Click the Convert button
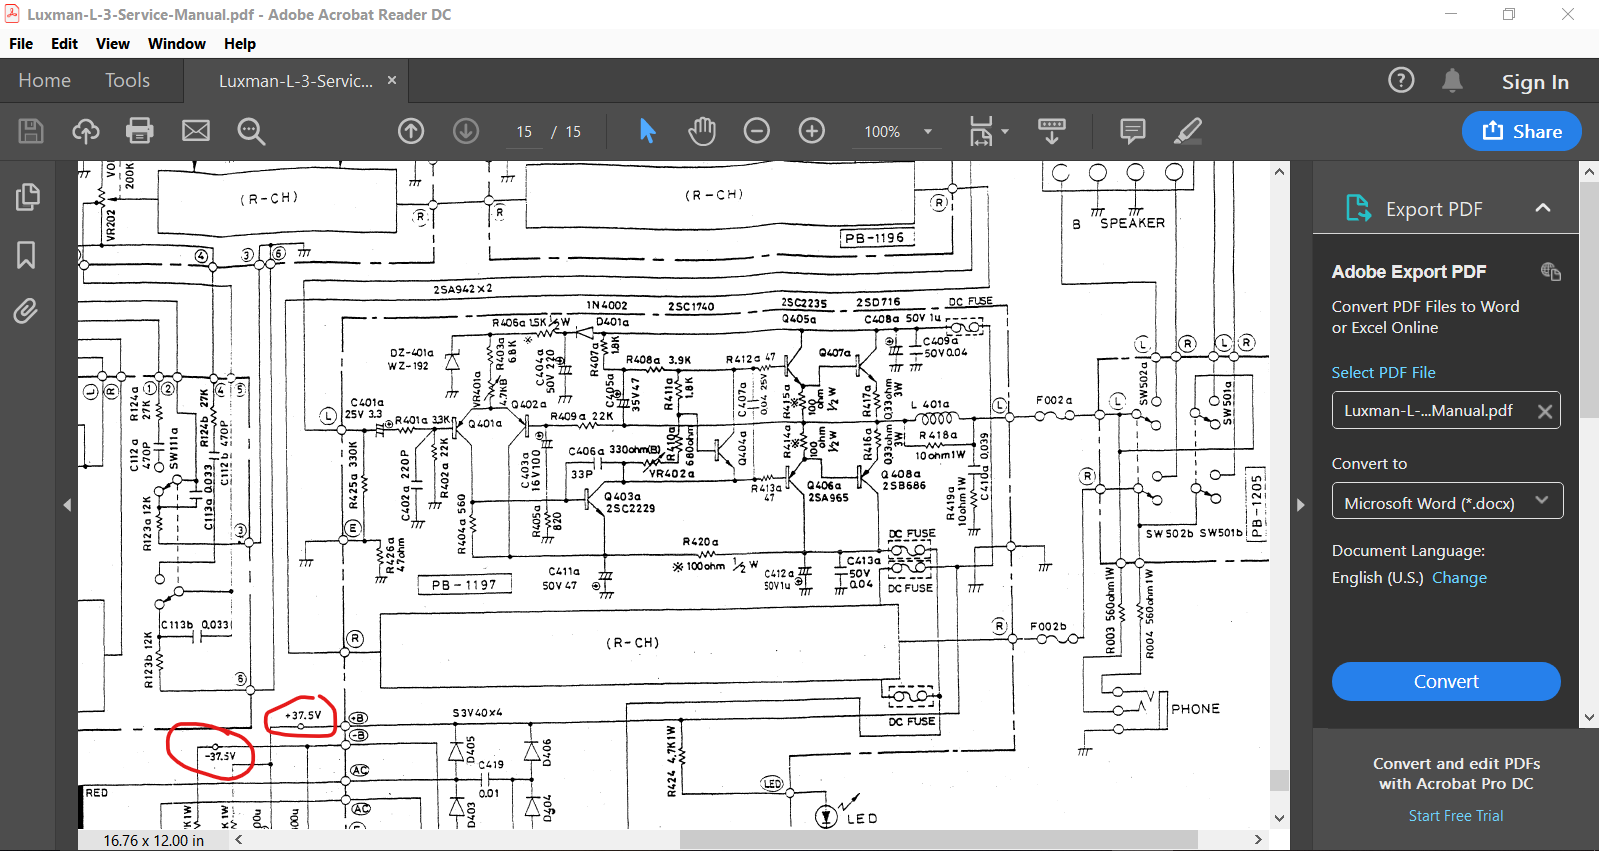The image size is (1599, 851). [1446, 681]
